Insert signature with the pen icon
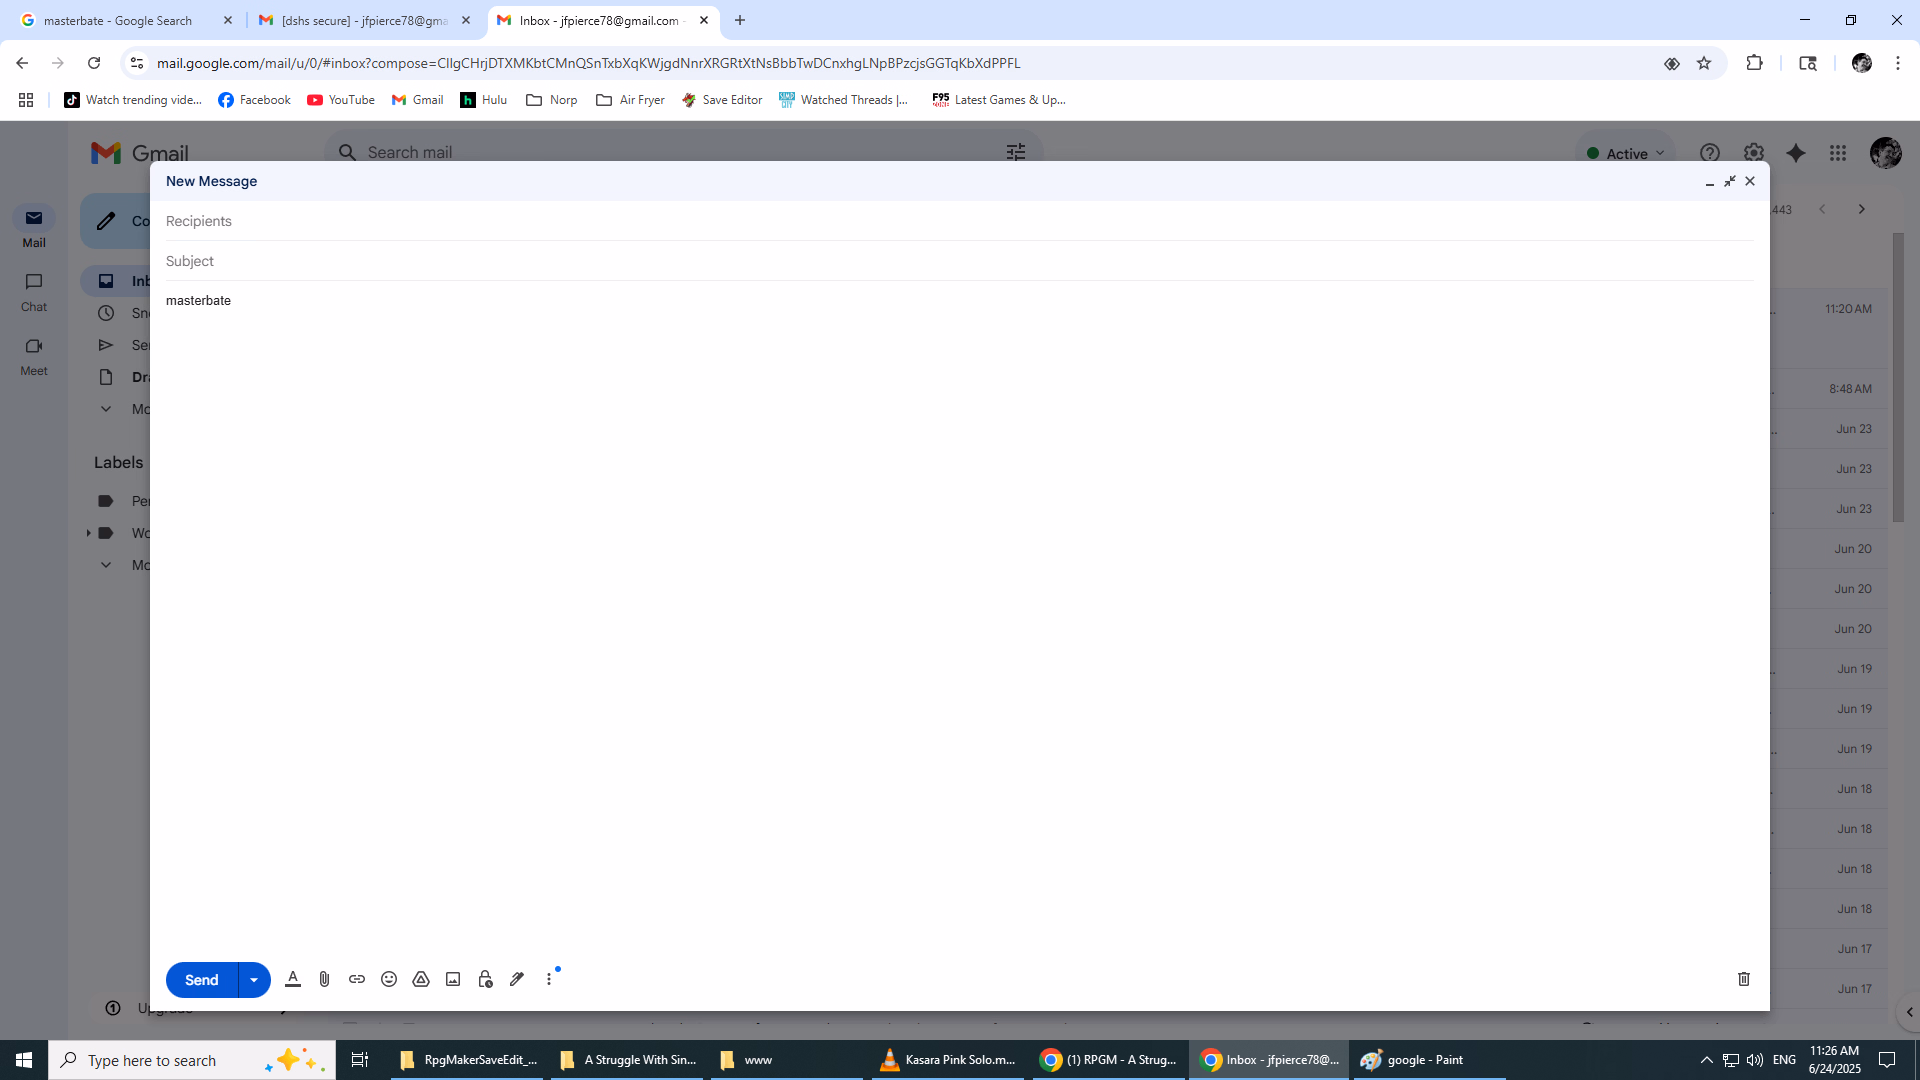1920x1080 pixels. pyautogui.click(x=517, y=980)
